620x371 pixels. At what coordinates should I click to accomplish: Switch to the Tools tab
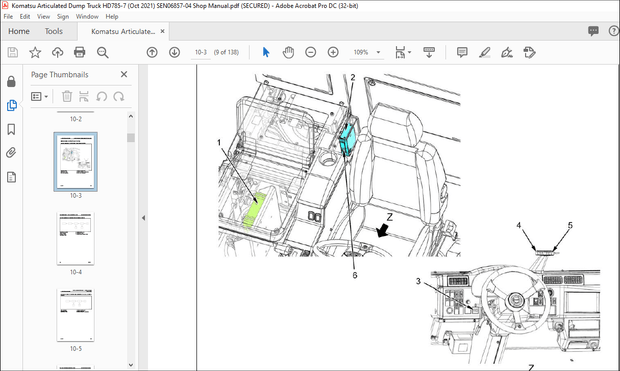pos(53,31)
